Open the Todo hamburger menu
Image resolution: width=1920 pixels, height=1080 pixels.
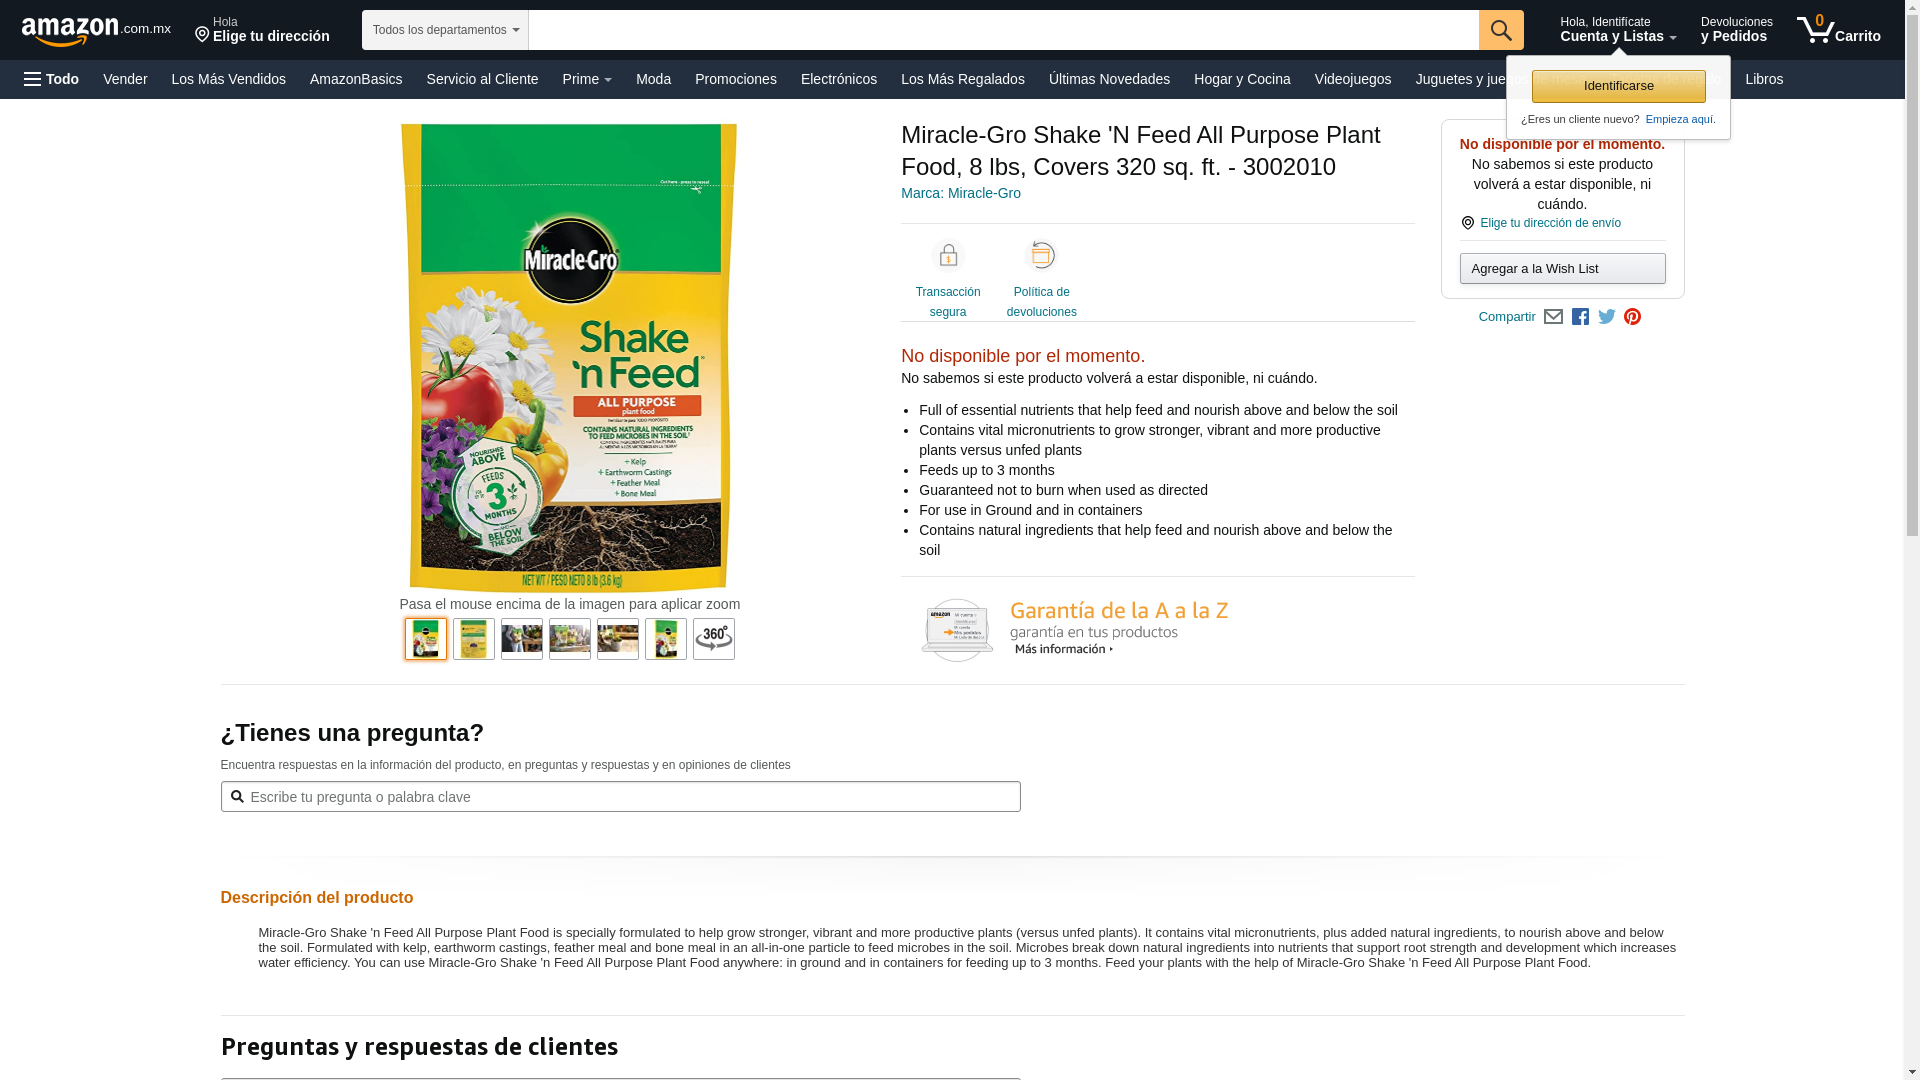coord(52,79)
